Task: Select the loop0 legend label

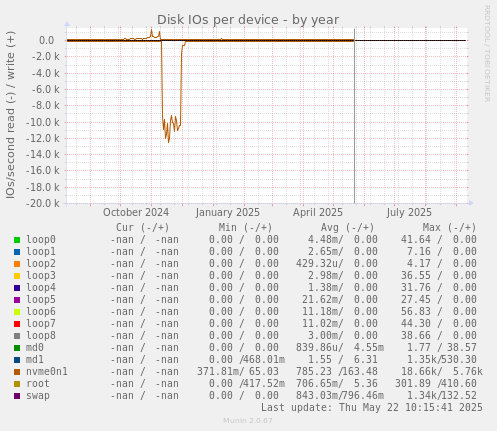Action: tap(41, 240)
